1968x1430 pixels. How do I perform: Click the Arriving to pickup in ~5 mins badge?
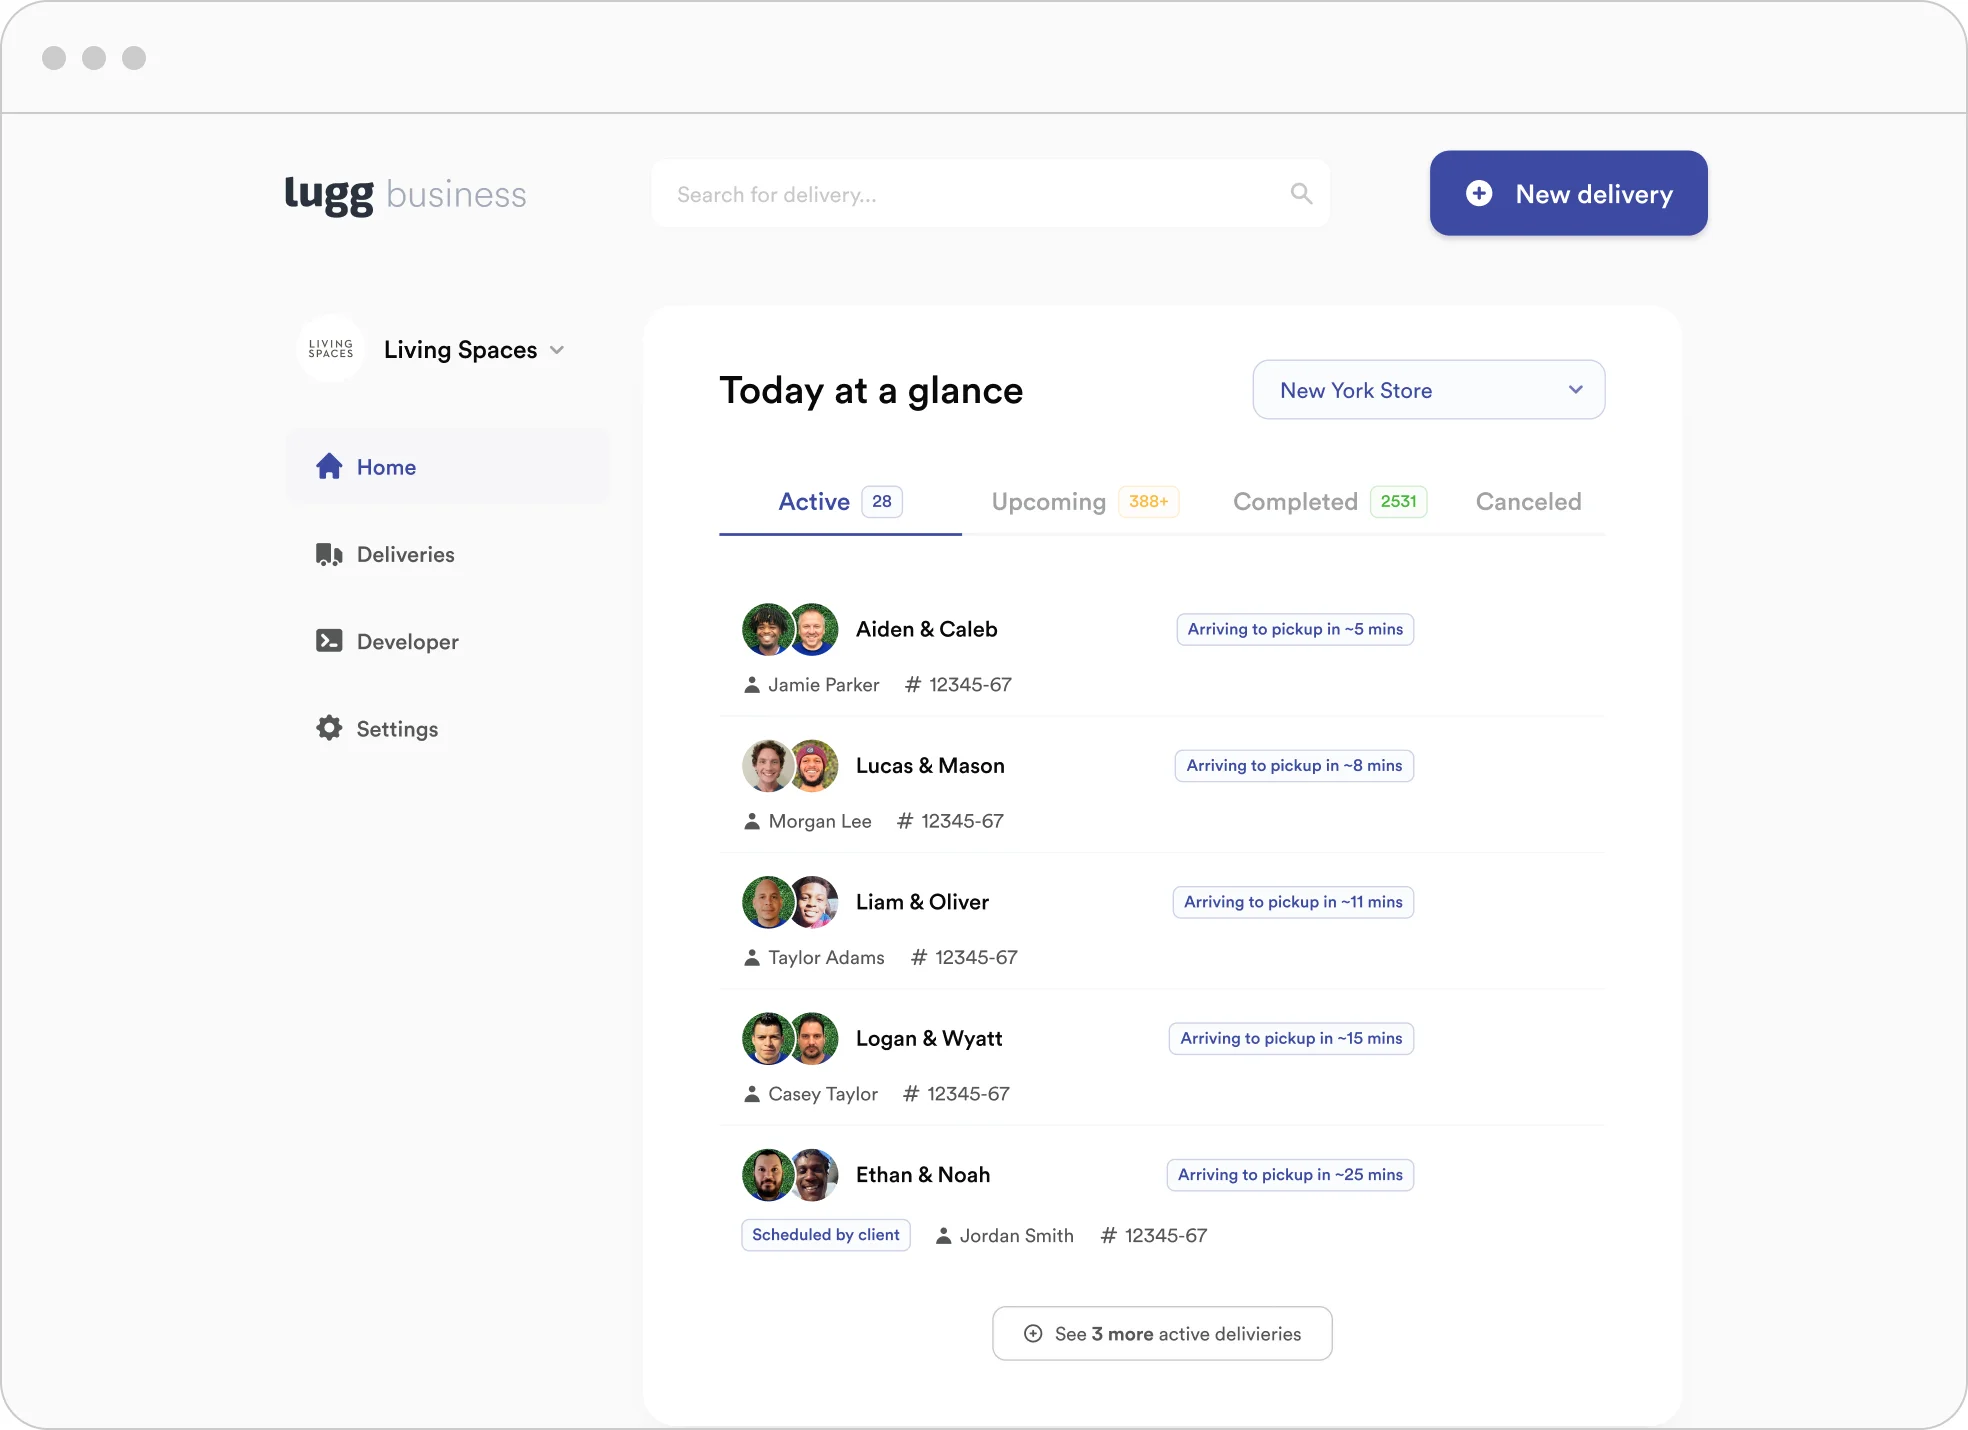[1295, 629]
